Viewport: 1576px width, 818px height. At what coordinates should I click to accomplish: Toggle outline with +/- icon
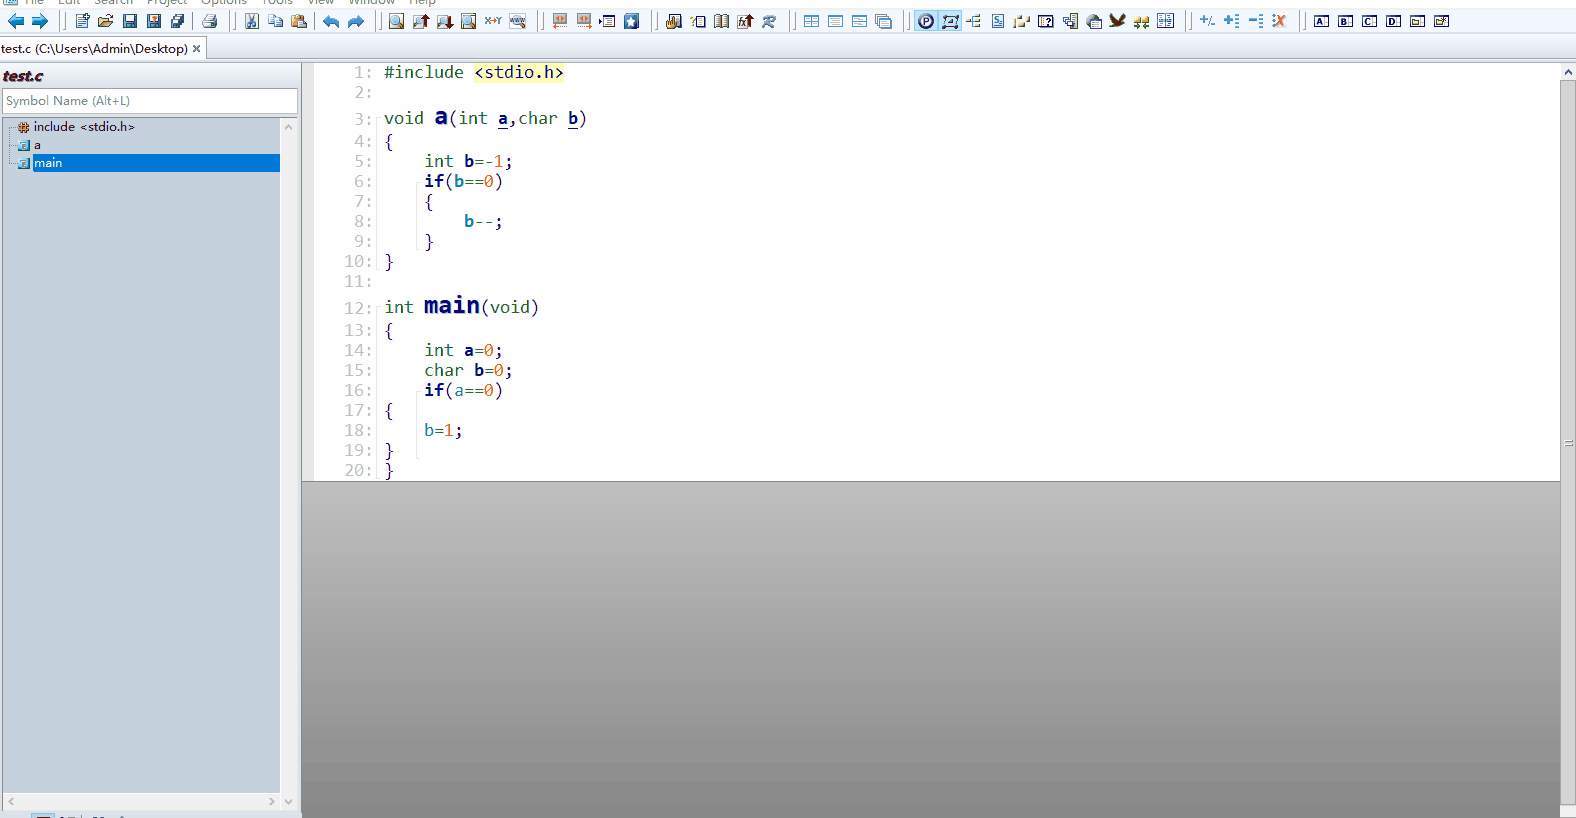coord(1207,21)
